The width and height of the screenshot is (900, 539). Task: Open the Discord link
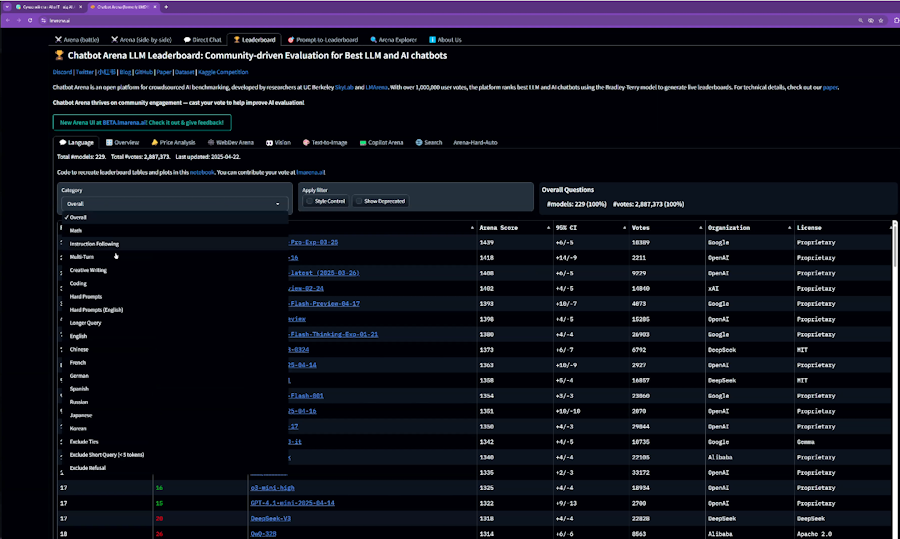pos(63,72)
